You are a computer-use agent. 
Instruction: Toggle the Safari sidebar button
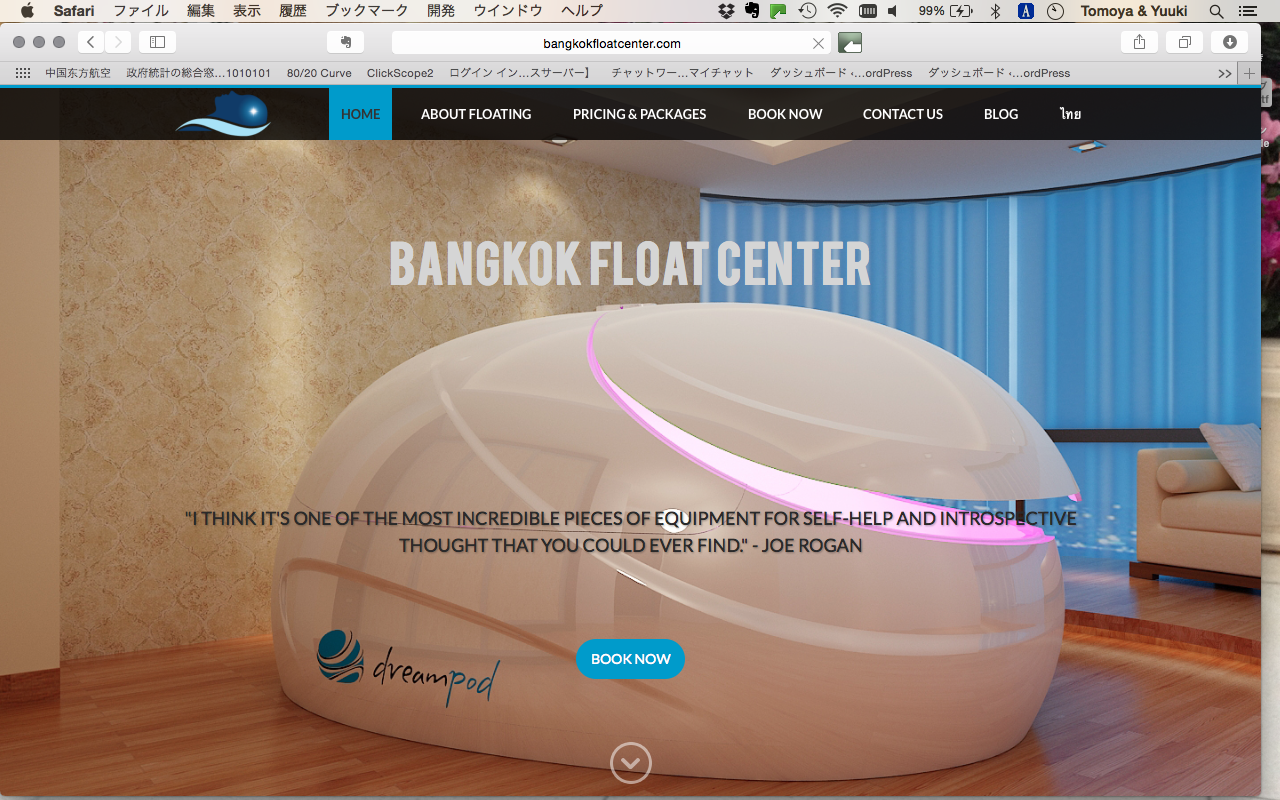[157, 42]
